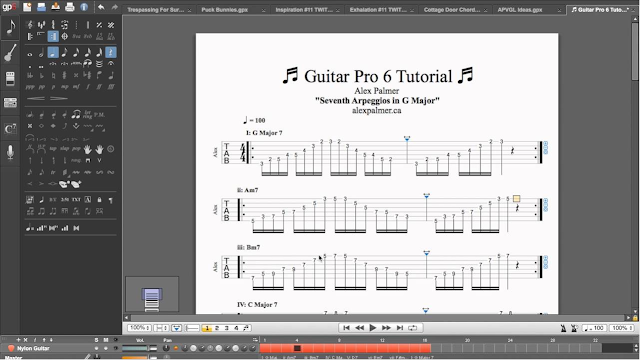Select the whole note duration
Viewport: 640px width, 360px height.
coord(30,53)
